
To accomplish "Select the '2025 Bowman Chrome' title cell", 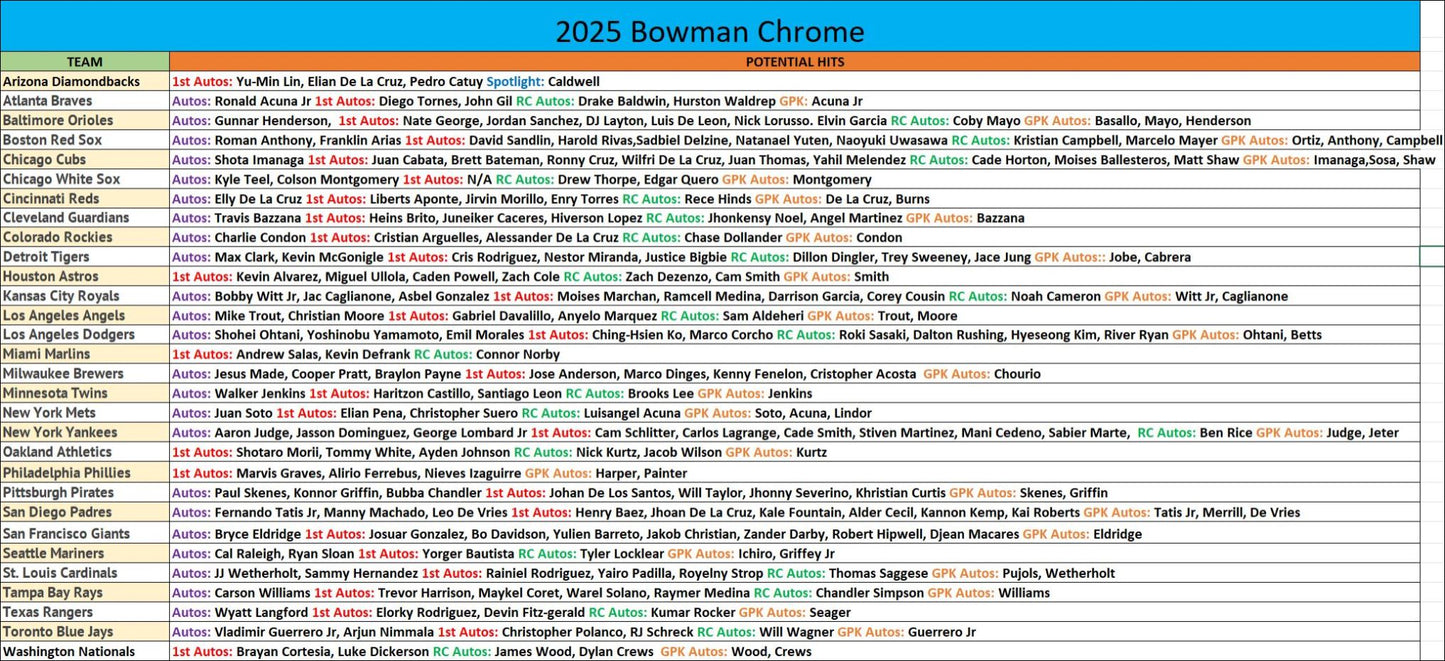I will click(710, 26).
